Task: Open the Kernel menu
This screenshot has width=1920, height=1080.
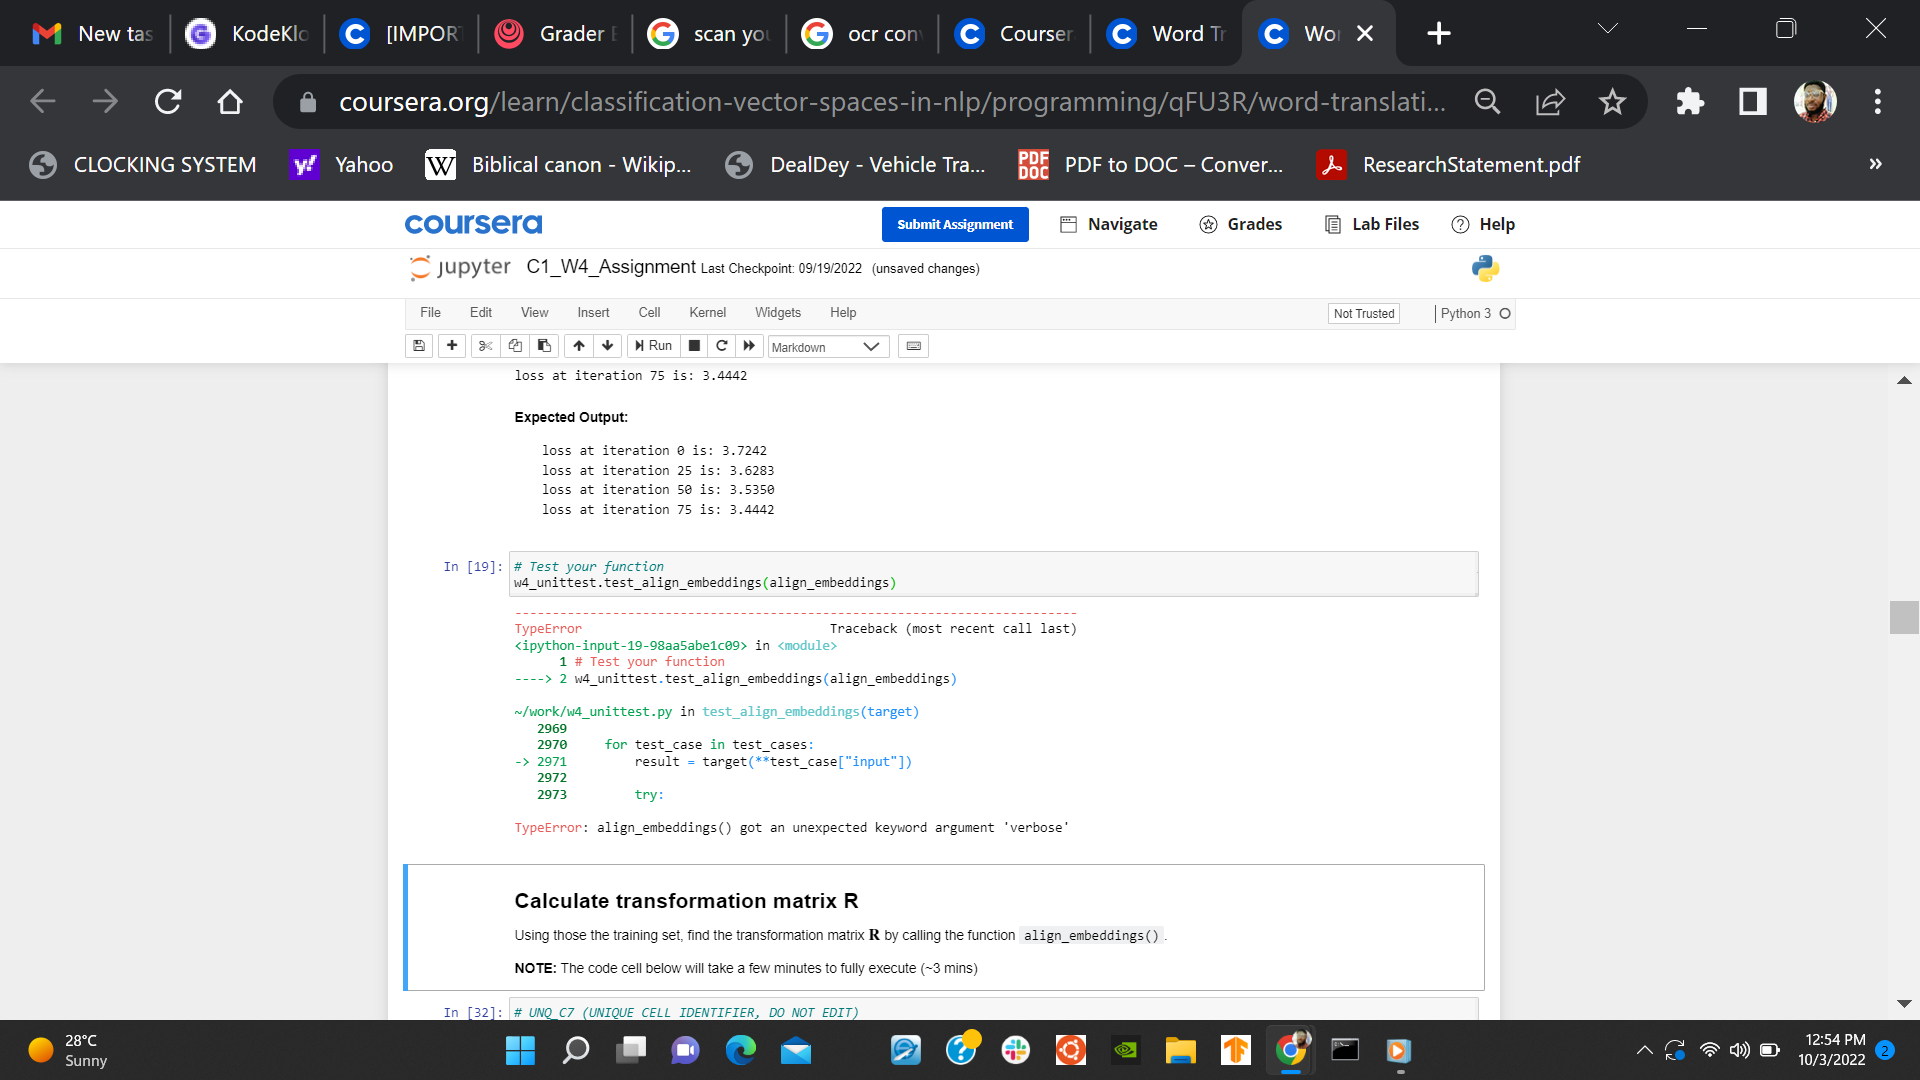Action: [x=707, y=313]
